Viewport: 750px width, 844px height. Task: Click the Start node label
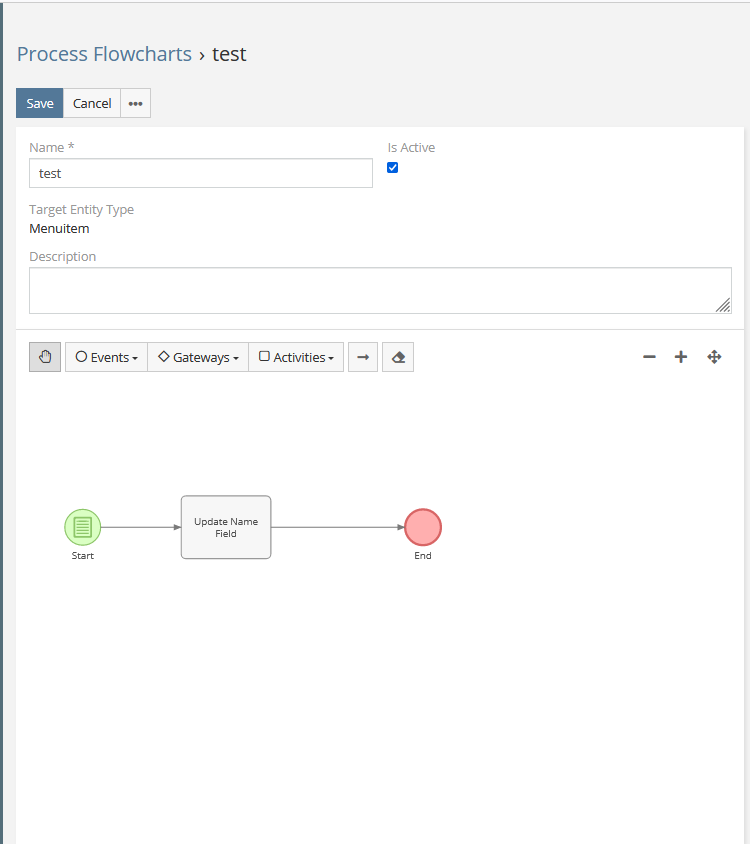82,555
